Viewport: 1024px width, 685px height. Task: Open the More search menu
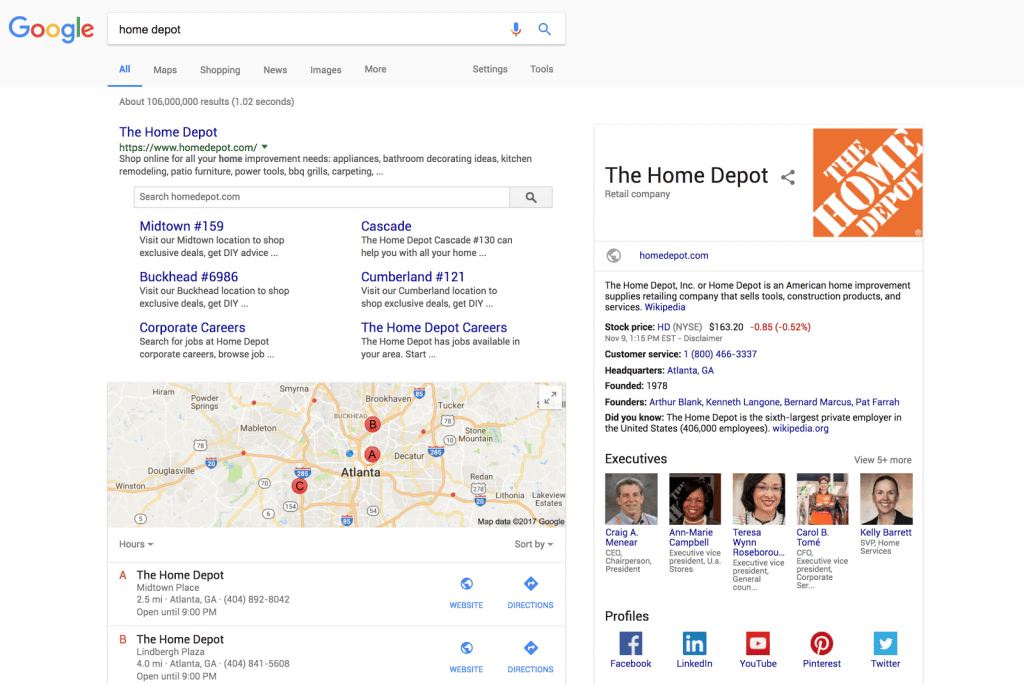click(375, 69)
